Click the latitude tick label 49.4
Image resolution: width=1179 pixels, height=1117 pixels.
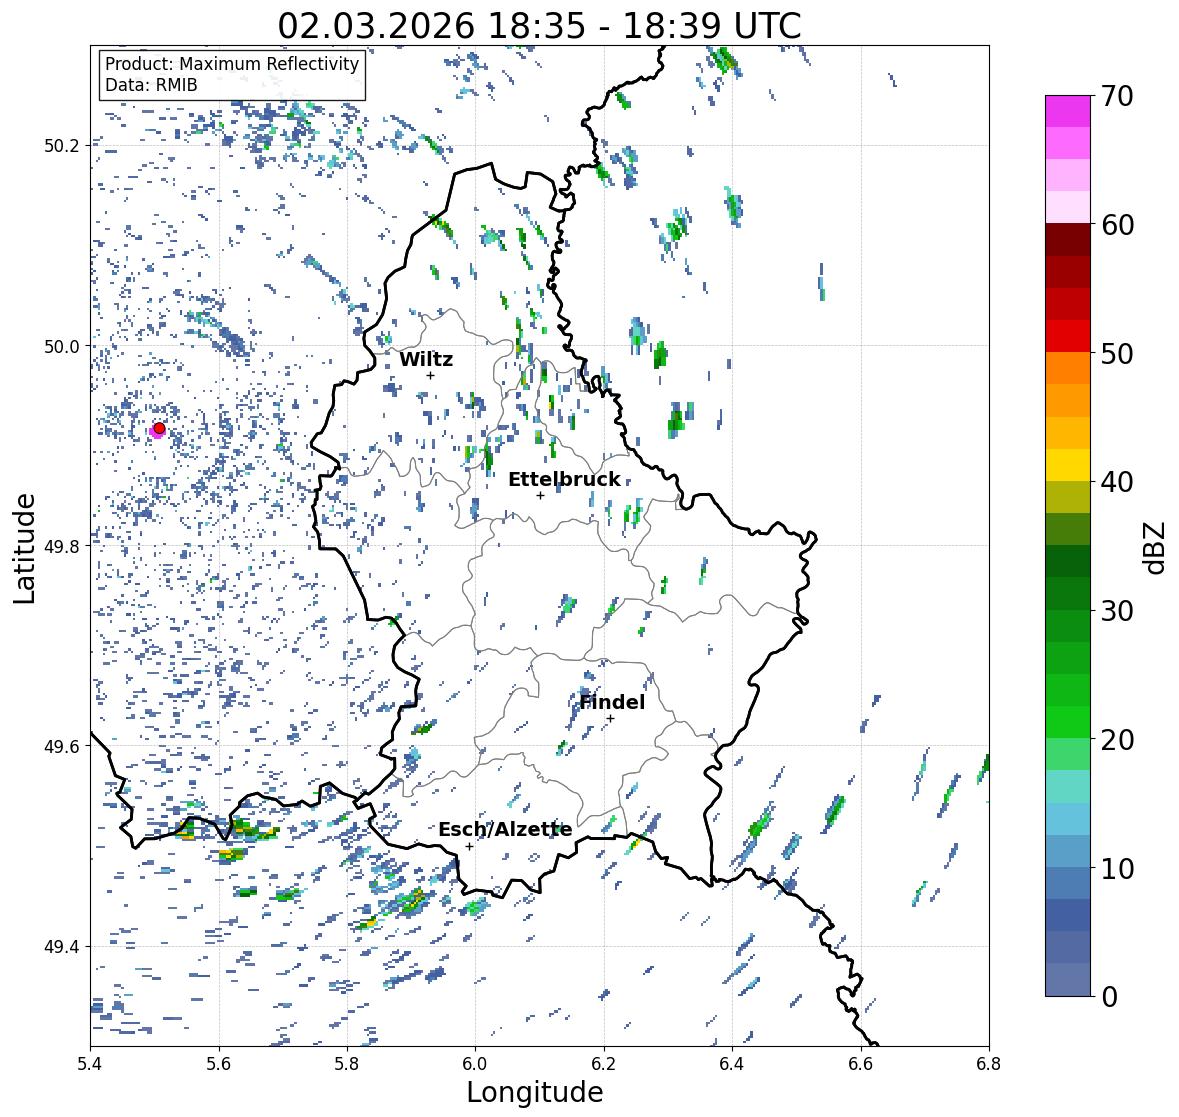[61, 947]
